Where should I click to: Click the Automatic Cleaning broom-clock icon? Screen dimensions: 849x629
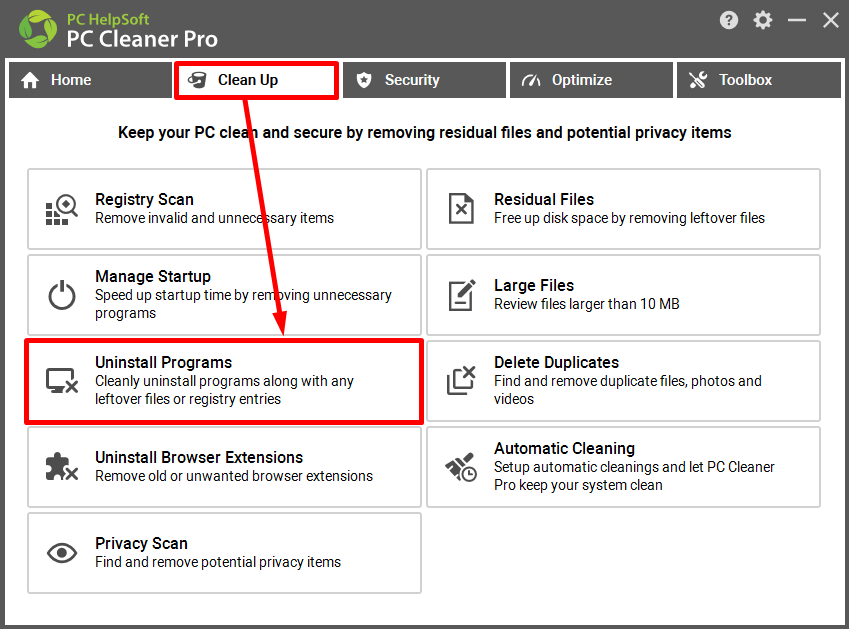point(461,467)
